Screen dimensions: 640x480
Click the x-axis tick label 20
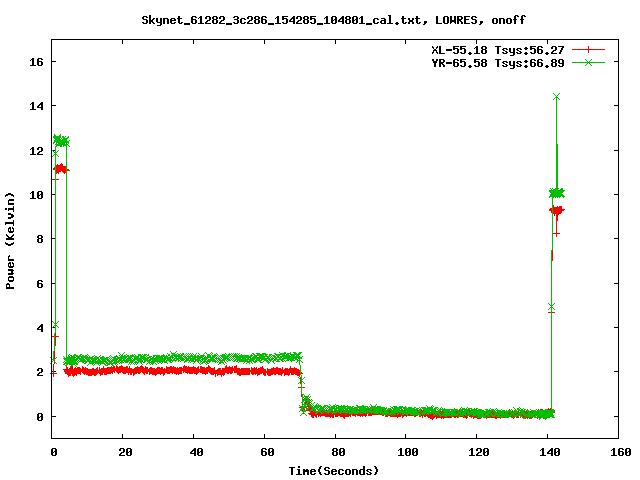[125, 452]
